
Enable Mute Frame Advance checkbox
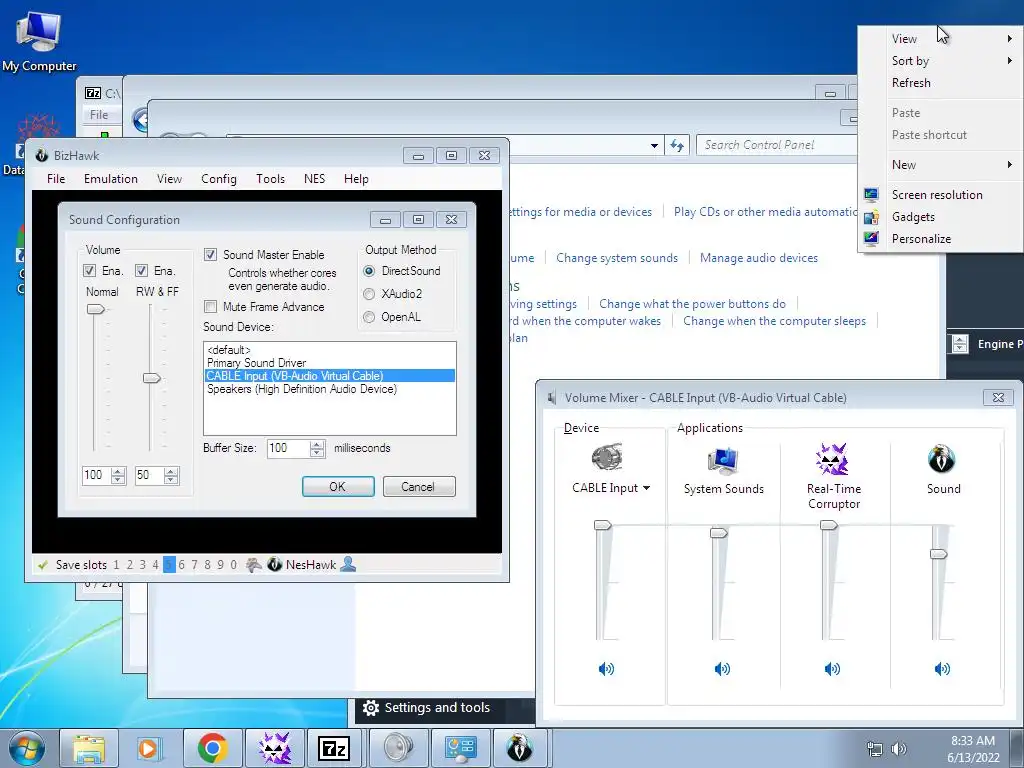click(210, 306)
